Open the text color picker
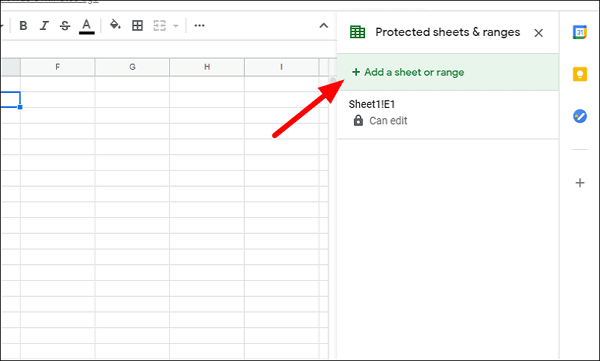 (x=87, y=26)
